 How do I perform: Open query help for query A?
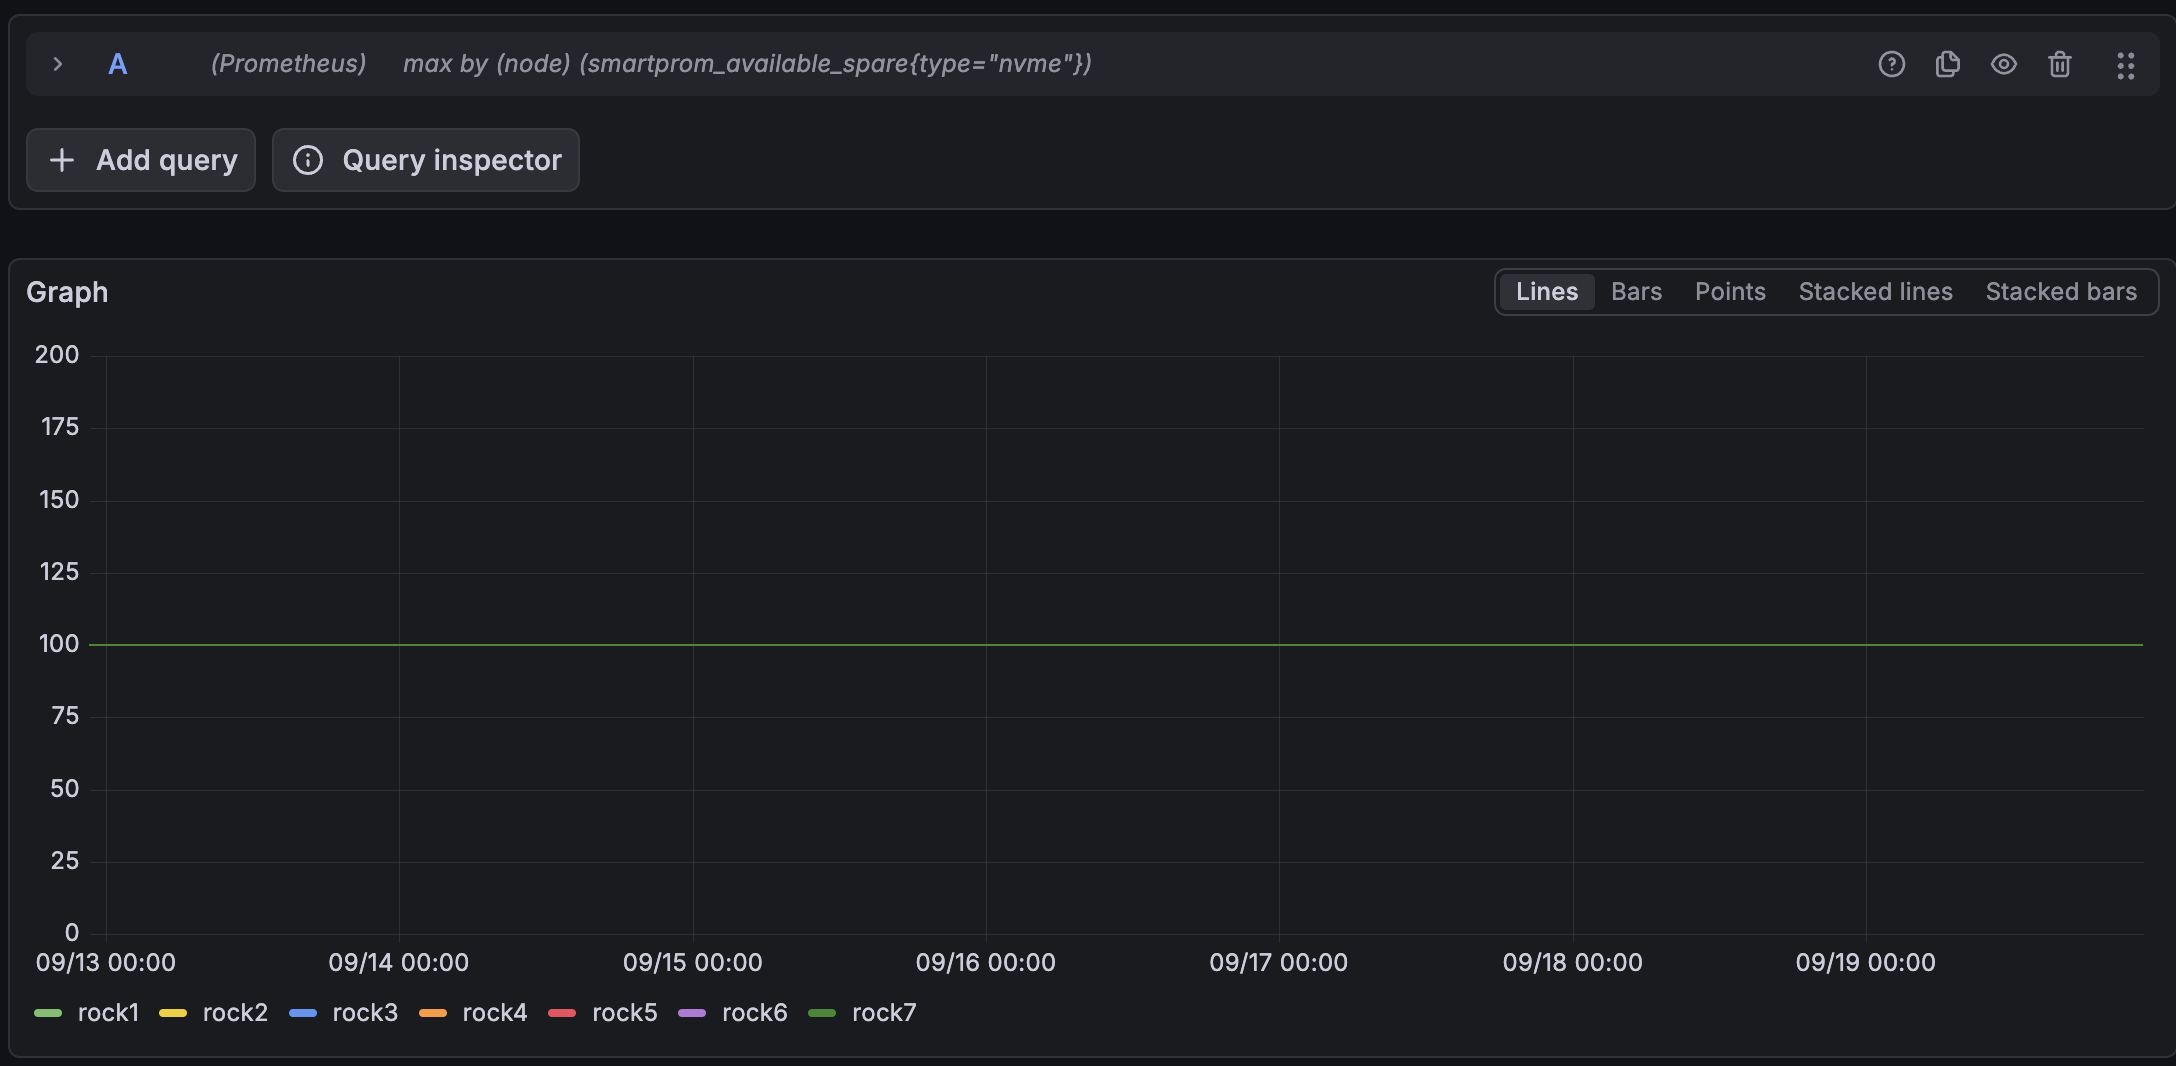tap(1891, 64)
